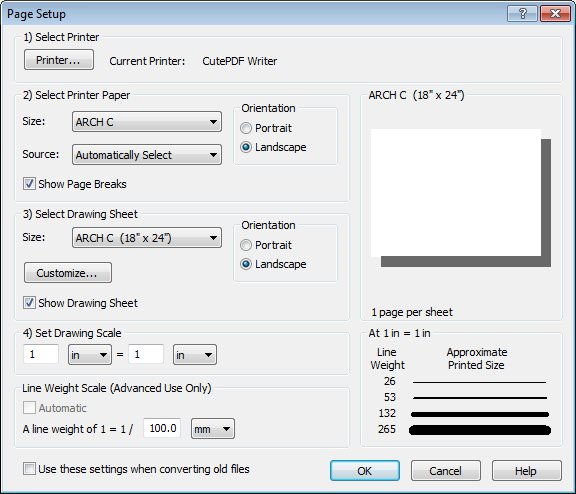Viewport: 576px width, 494px height.
Task: Open the paper Source dropdown
Action: pyautogui.click(x=147, y=155)
